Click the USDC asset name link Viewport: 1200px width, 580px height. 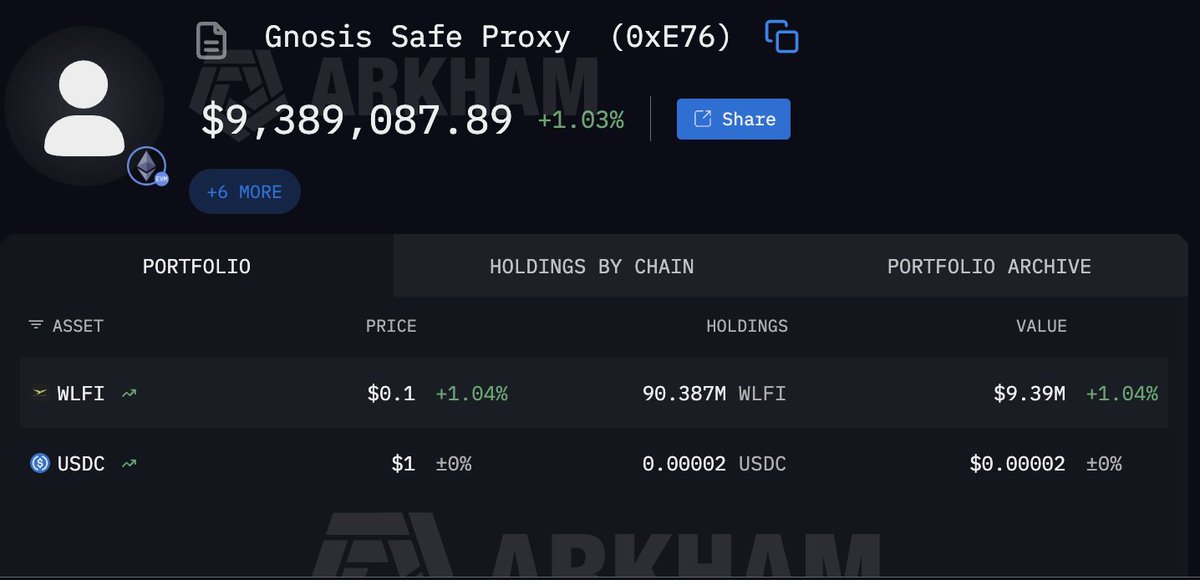point(80,464)
